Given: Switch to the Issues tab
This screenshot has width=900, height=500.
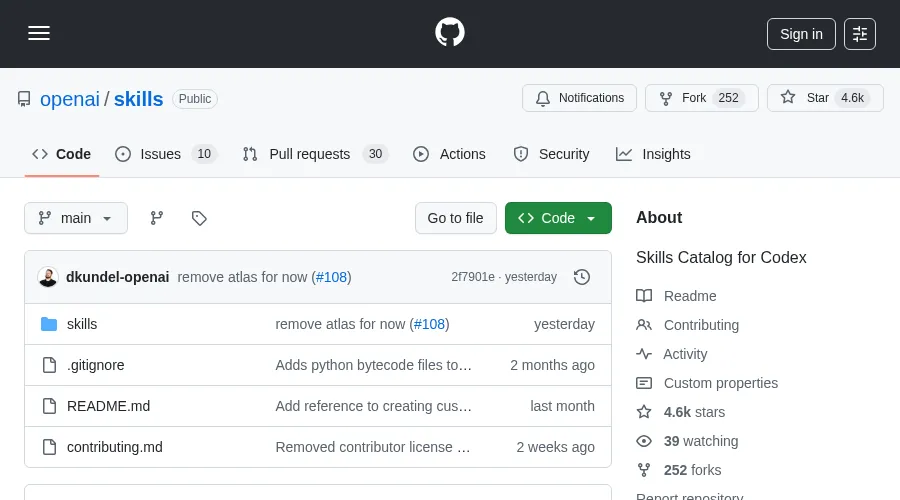Looking at the screenshot, I should click(x=160, y=154).
